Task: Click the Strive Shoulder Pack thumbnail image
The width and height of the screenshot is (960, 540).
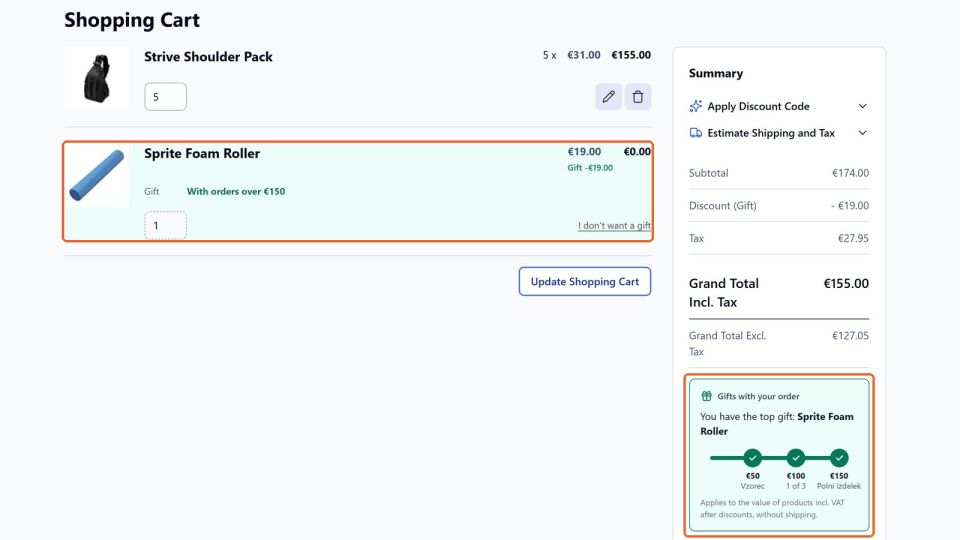Action: 97,78
